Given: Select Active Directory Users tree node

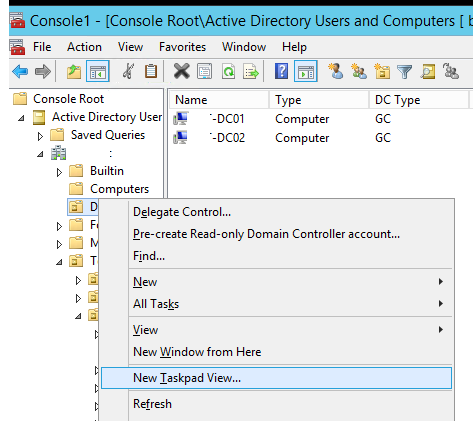Looking at the screenshot, I should [x=107, y=117].
